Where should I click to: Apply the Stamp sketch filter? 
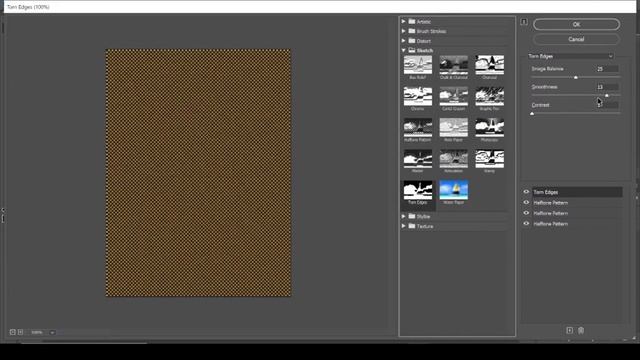(489, 159)
